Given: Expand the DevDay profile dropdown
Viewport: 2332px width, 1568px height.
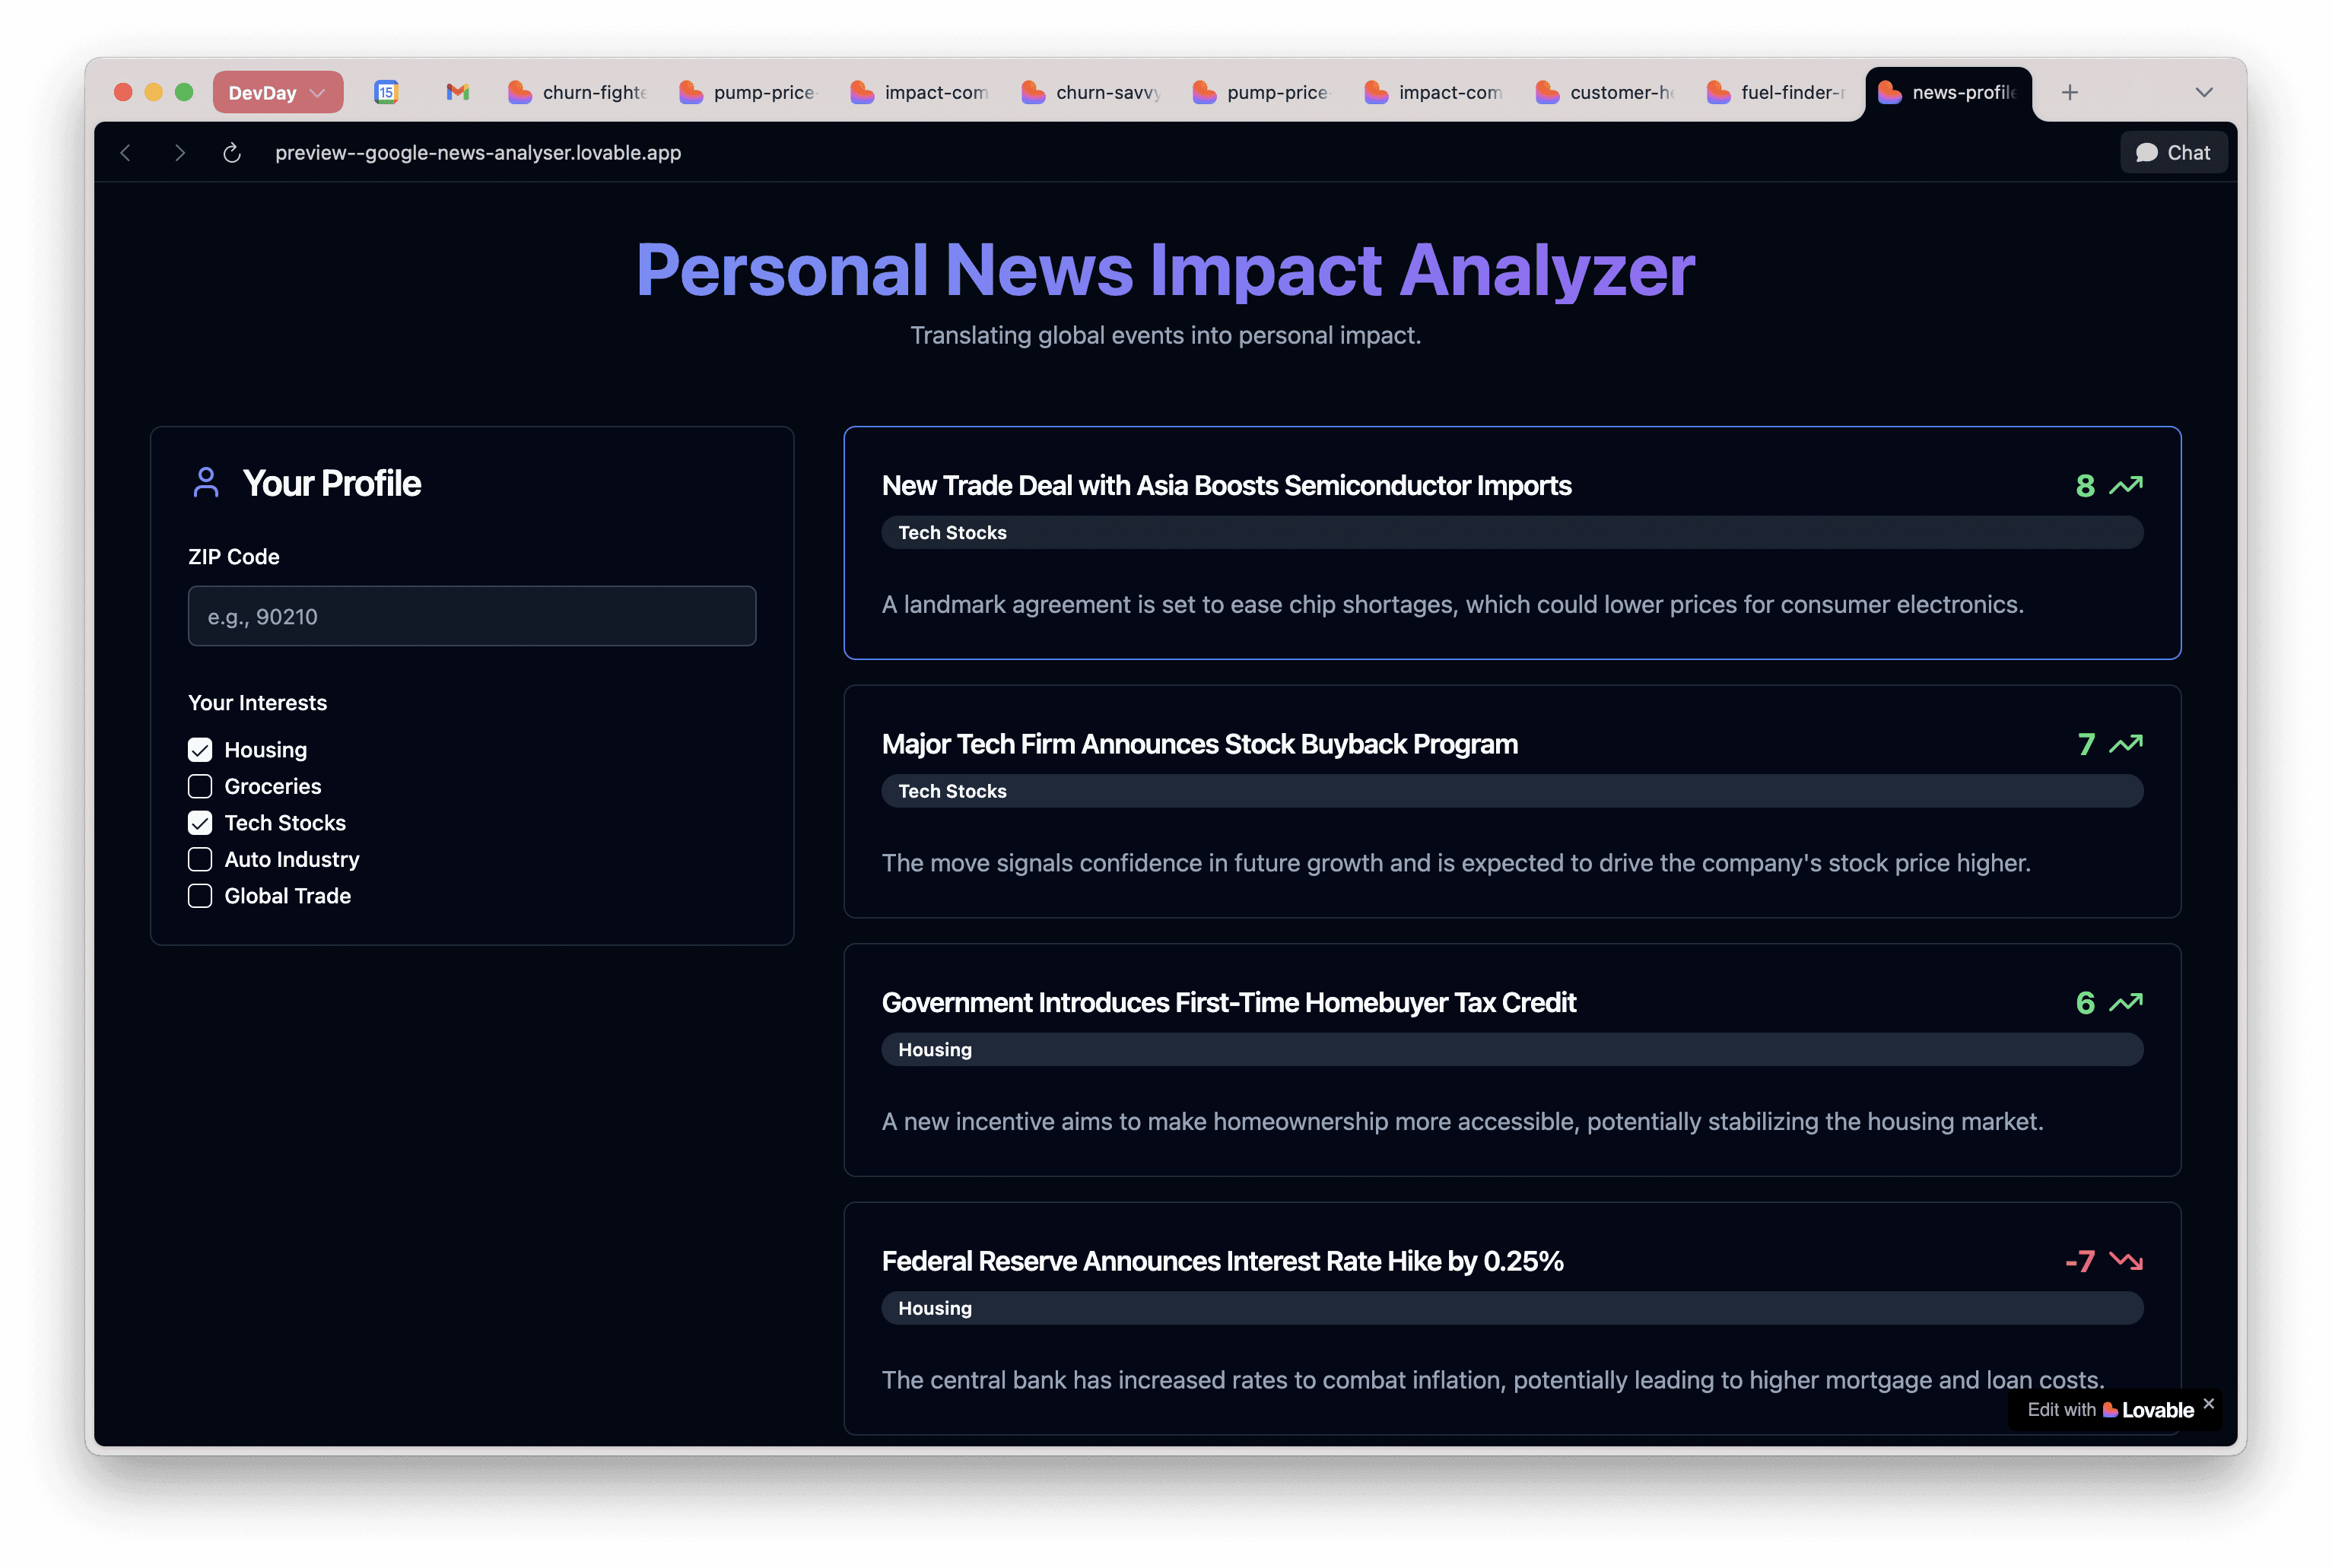Looking at the screenshot, I should (277, 92).
